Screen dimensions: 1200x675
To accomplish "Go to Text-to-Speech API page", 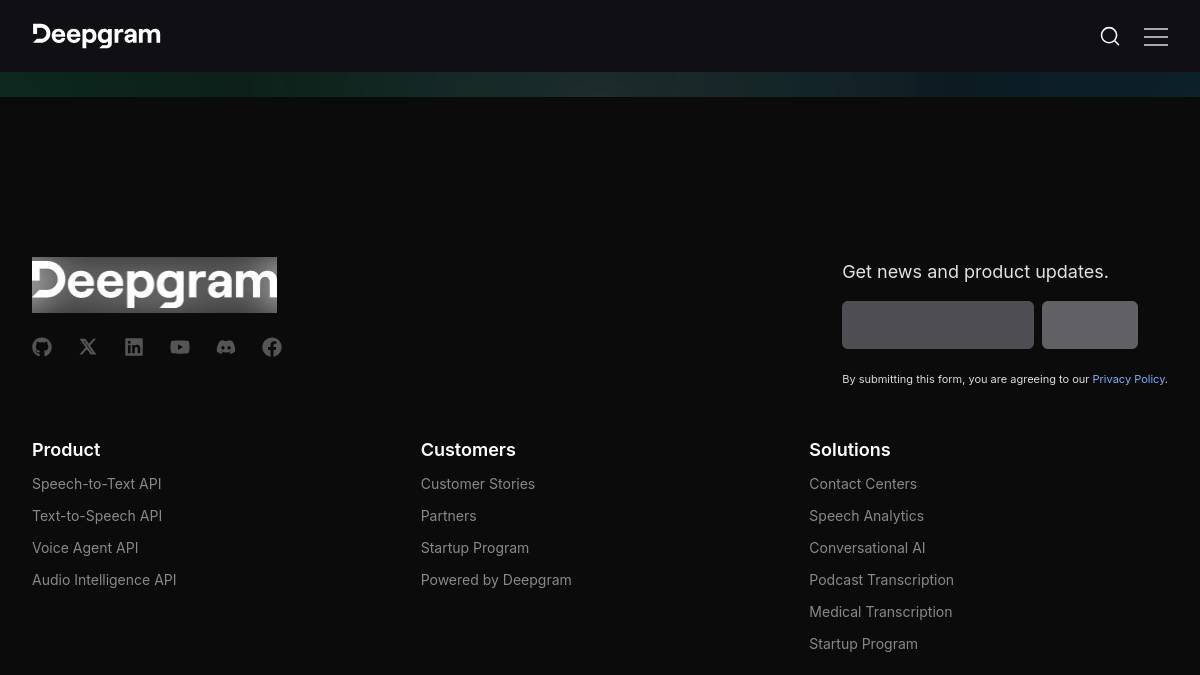I will pos(97,516).
